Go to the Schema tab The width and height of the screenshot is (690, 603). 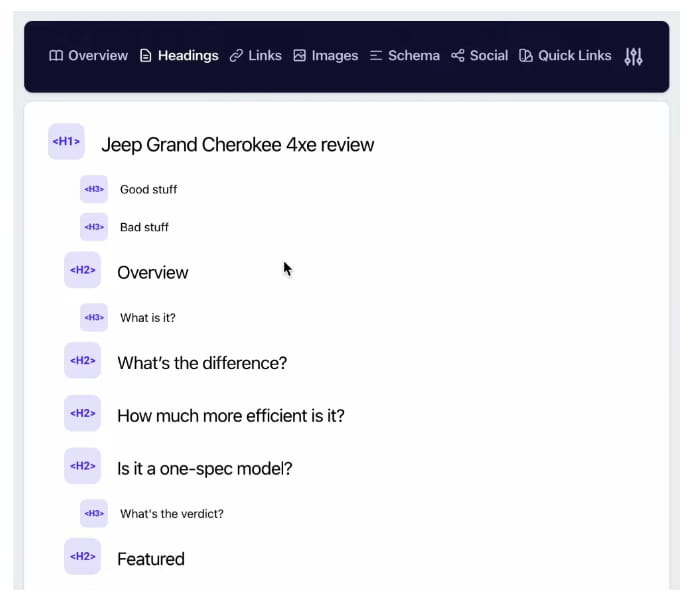pos(405,55)
